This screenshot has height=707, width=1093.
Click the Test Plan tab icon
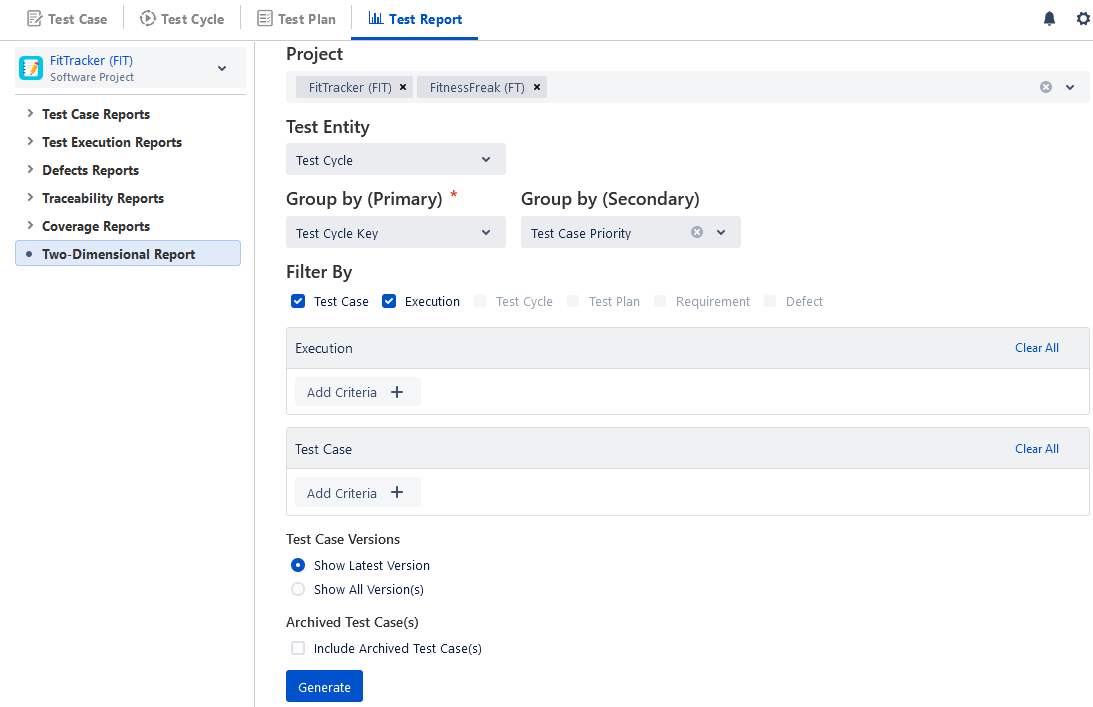point(264,19)
